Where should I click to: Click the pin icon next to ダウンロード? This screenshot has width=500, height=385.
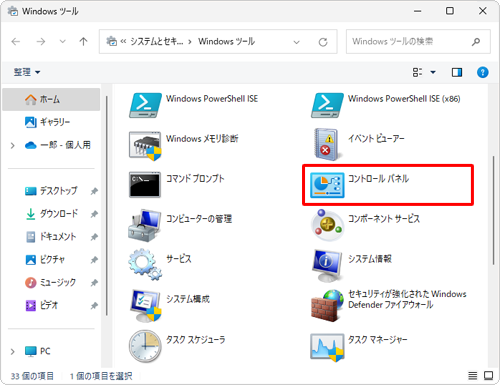pos(94,214)
